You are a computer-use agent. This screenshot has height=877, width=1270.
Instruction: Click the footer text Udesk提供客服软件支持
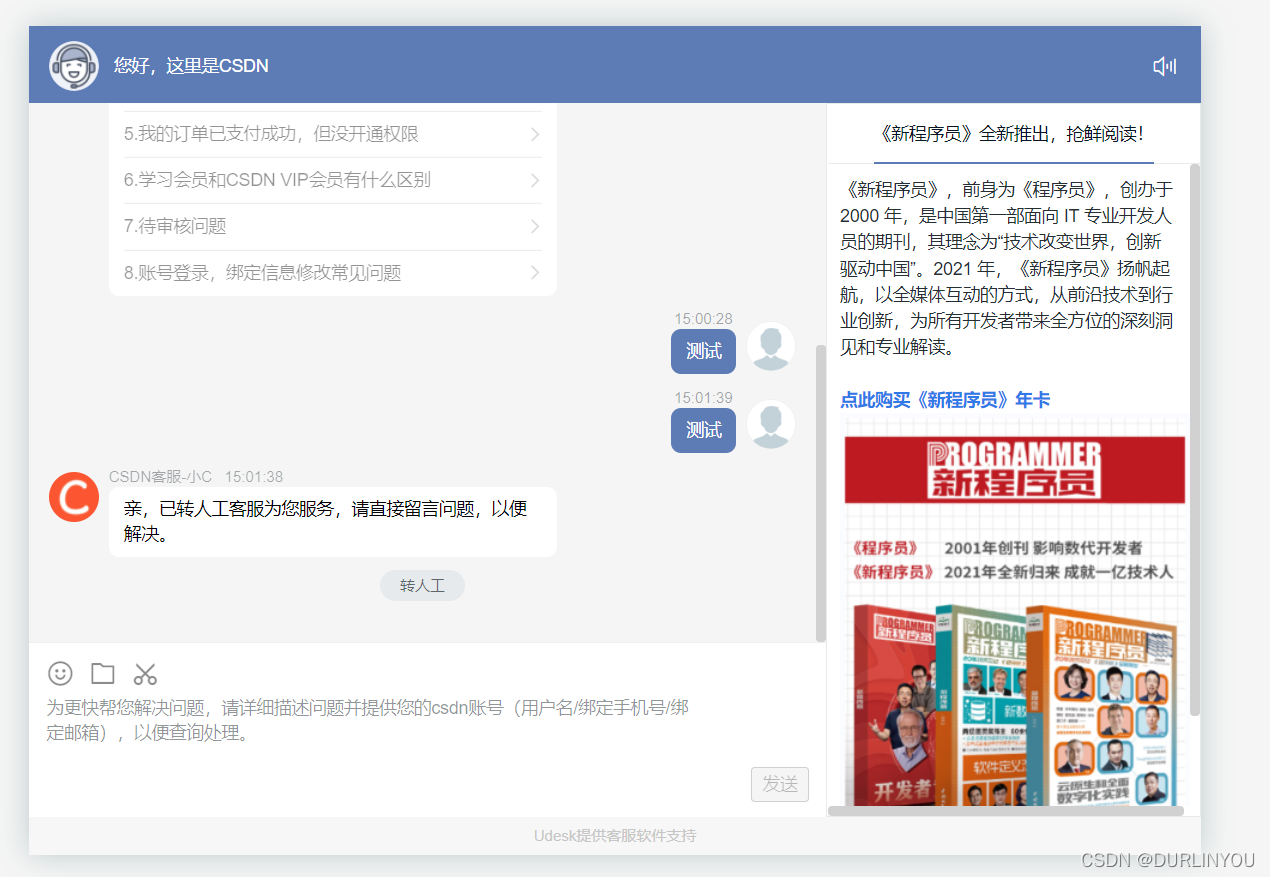pyautogui.click(x=615, y=835)
